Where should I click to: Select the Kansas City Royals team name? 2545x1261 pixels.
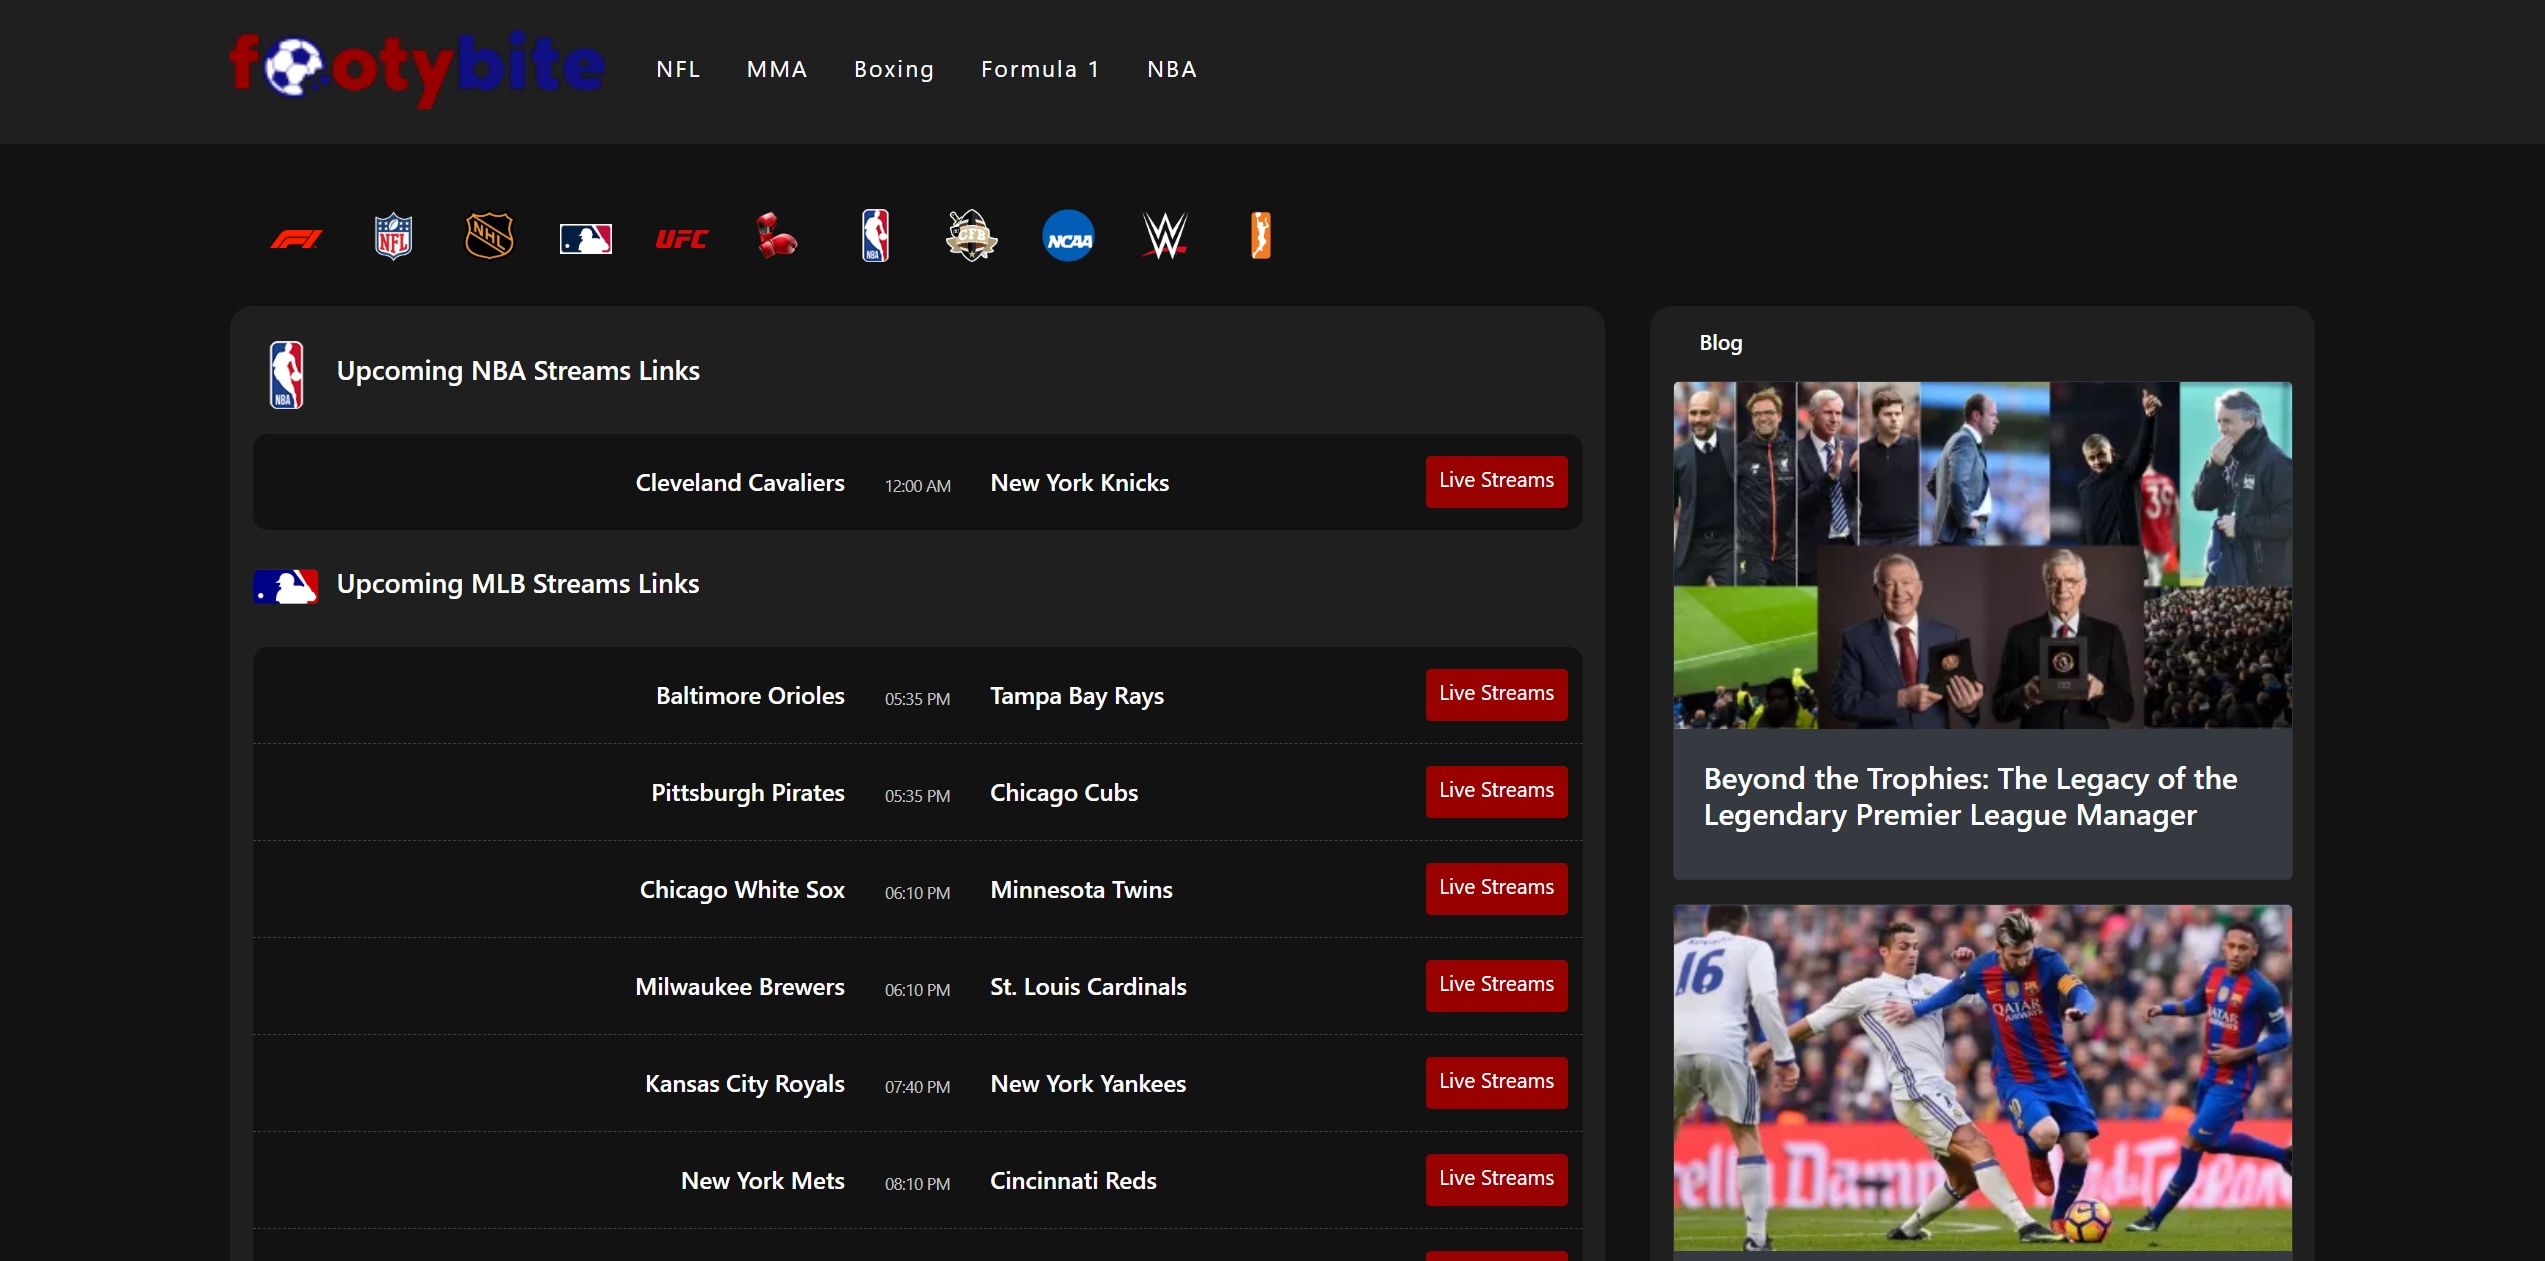(745, 1084)
